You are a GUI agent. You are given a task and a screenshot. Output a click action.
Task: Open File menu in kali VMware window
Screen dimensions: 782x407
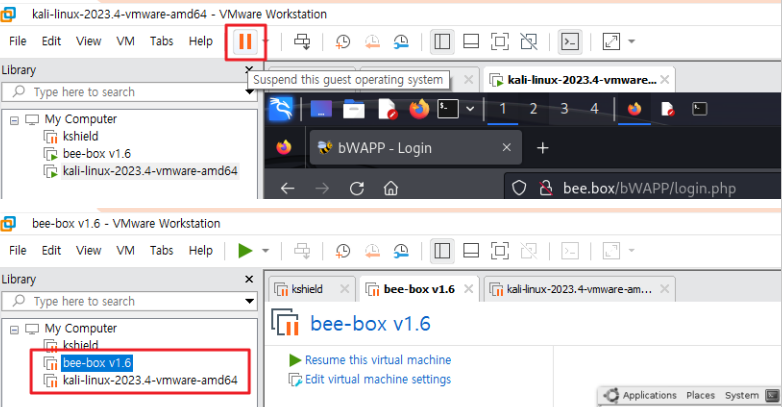click(x=17, y=41)
